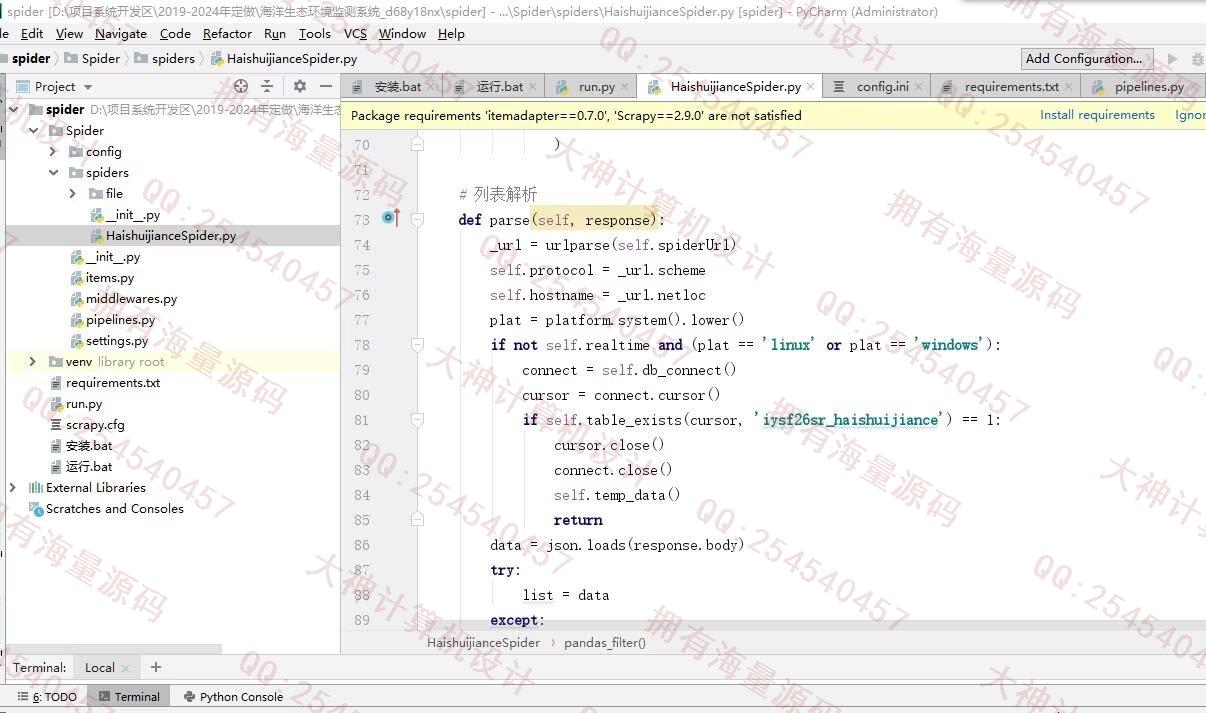Open the View menu
Screen dimensions: 1206x713
point(69,33)
